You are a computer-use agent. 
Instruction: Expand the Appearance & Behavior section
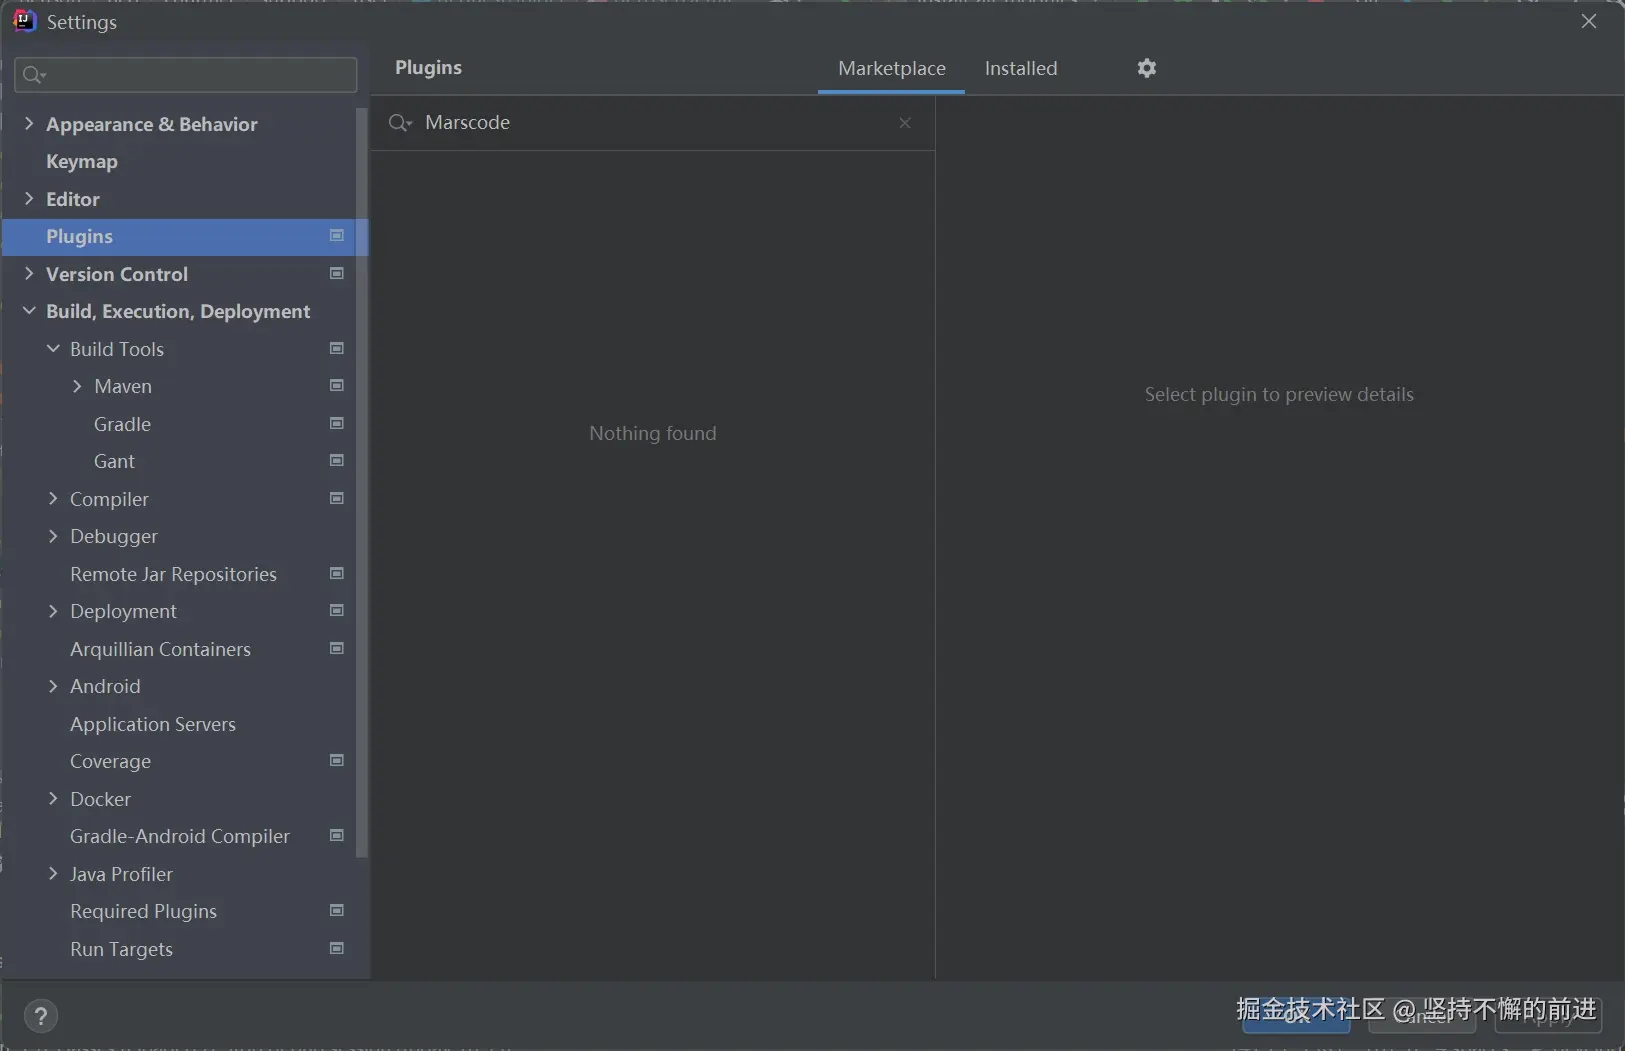coord(29,124)
